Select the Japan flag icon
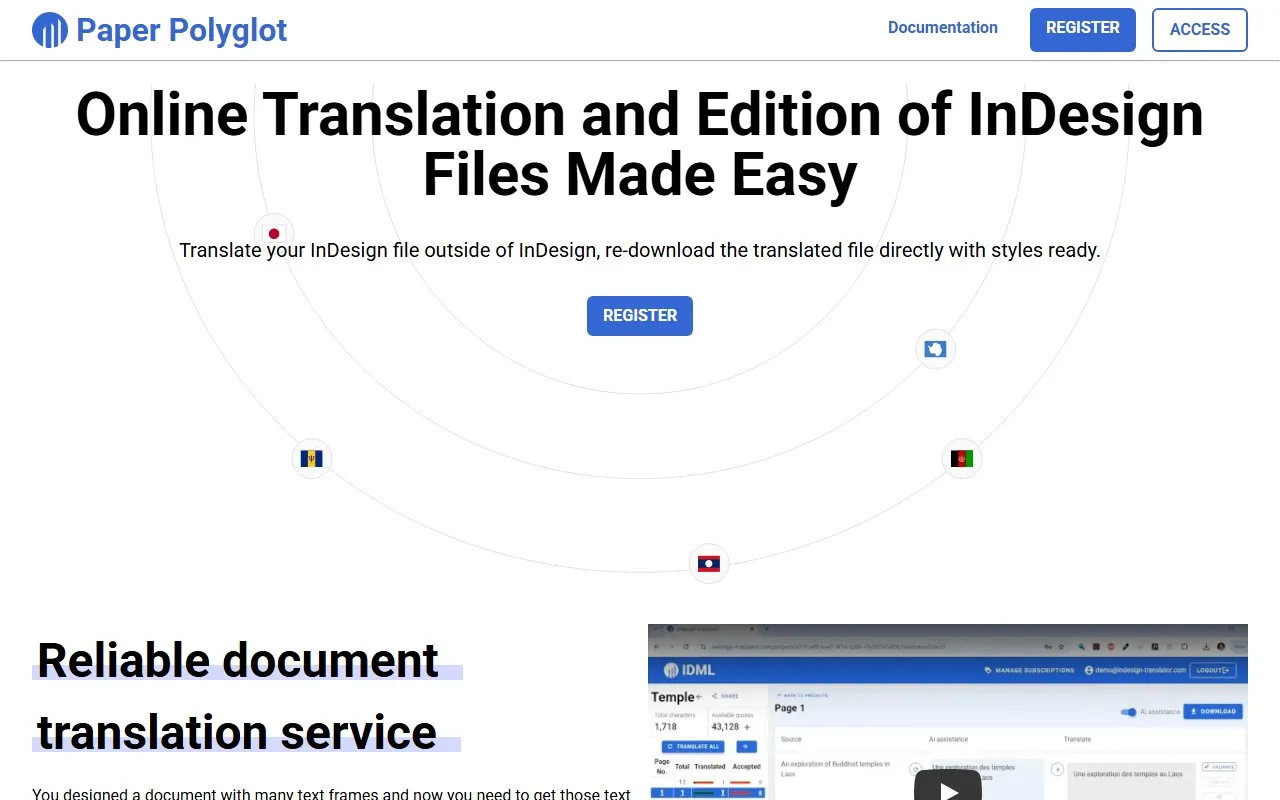 [x=274, y=232]
